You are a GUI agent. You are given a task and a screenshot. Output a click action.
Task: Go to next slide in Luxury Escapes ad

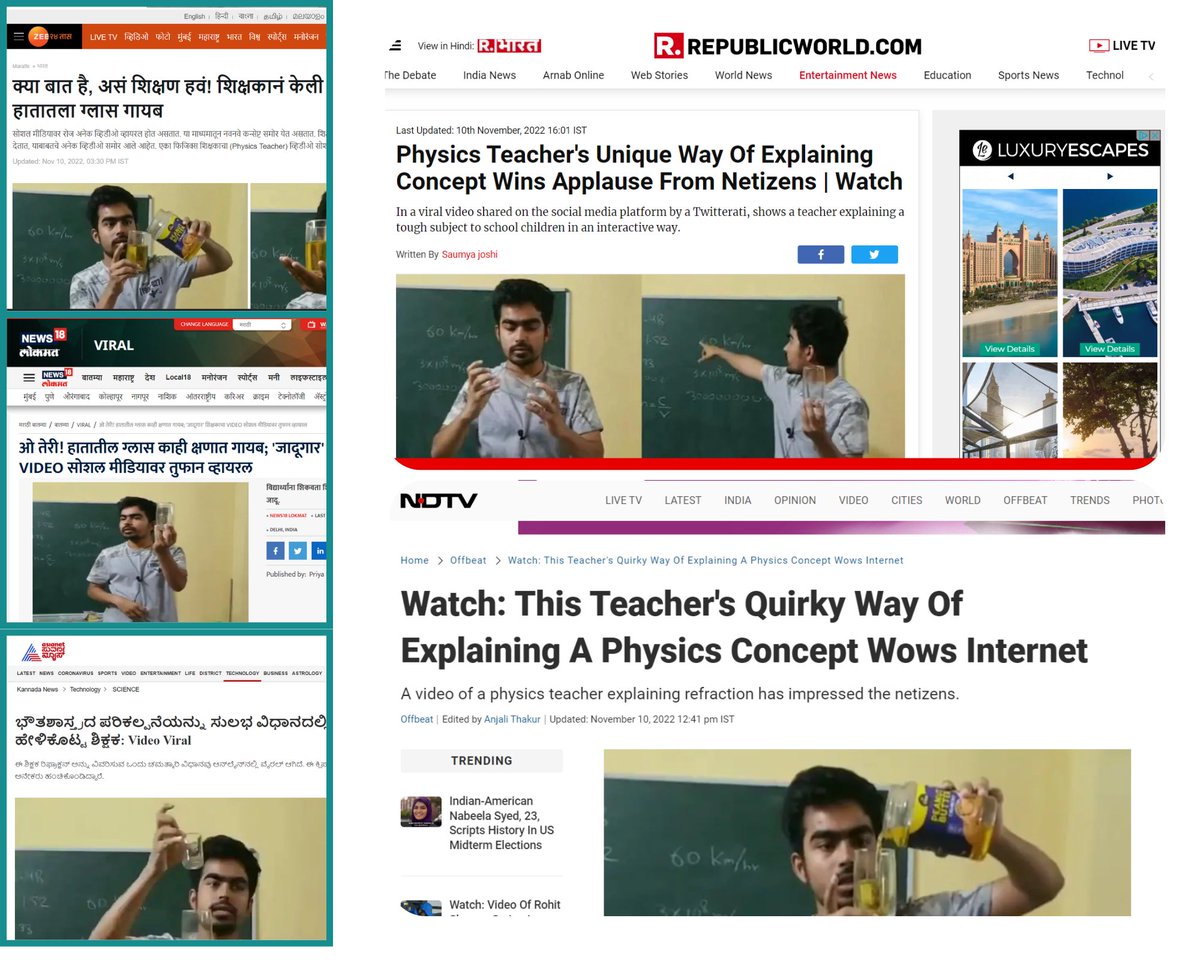pos(1110,177)
